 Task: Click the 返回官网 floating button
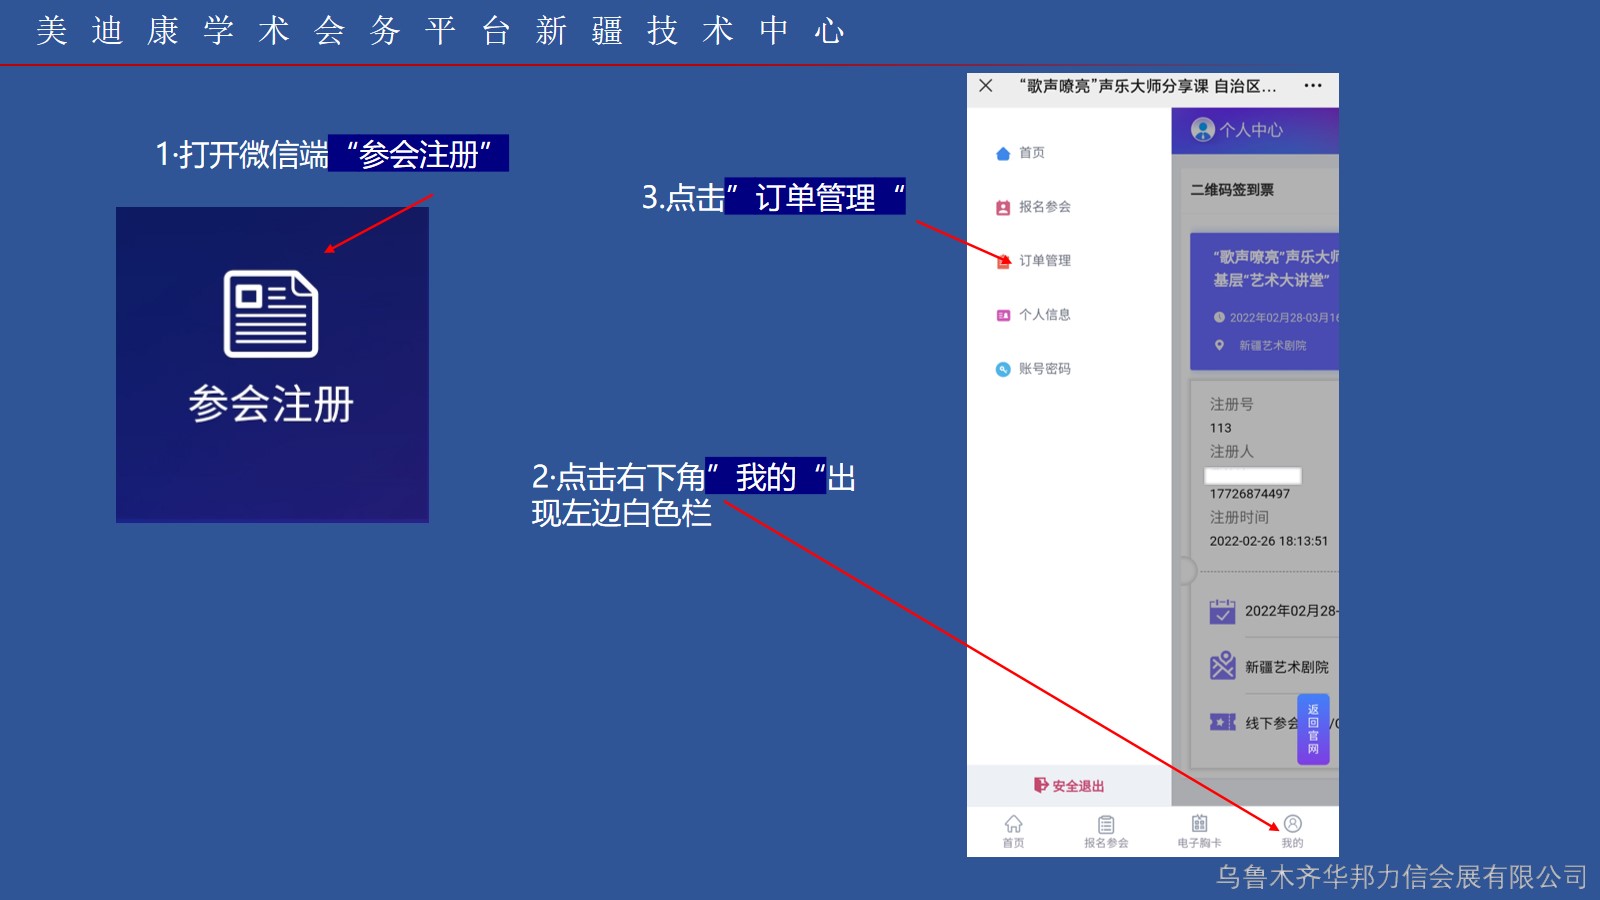pyautogui.click(x=1313, y=729)
